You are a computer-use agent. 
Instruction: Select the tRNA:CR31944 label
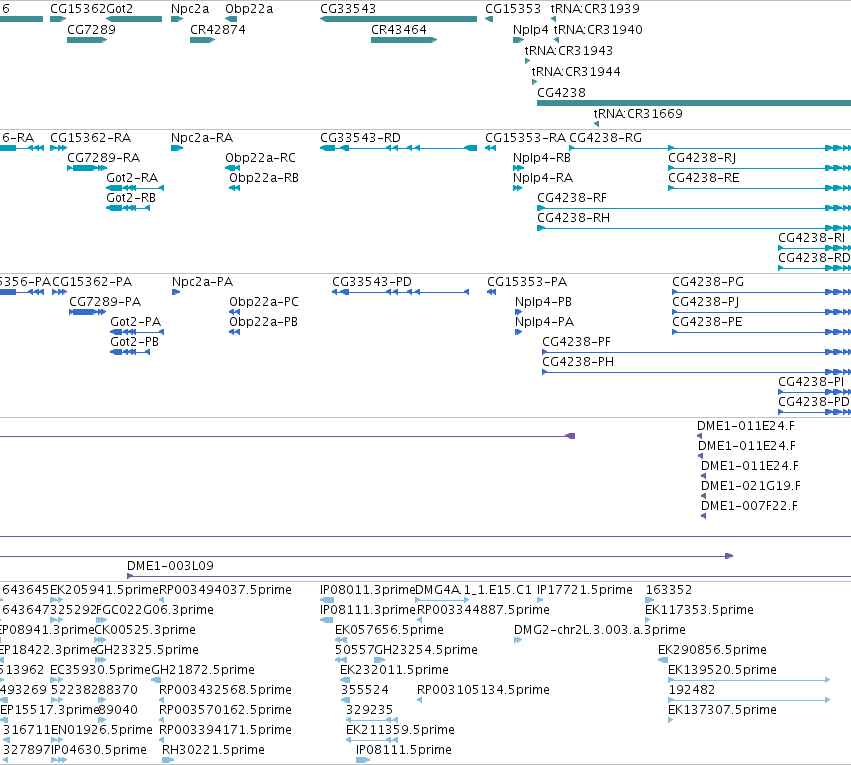(x=576, y=72)
